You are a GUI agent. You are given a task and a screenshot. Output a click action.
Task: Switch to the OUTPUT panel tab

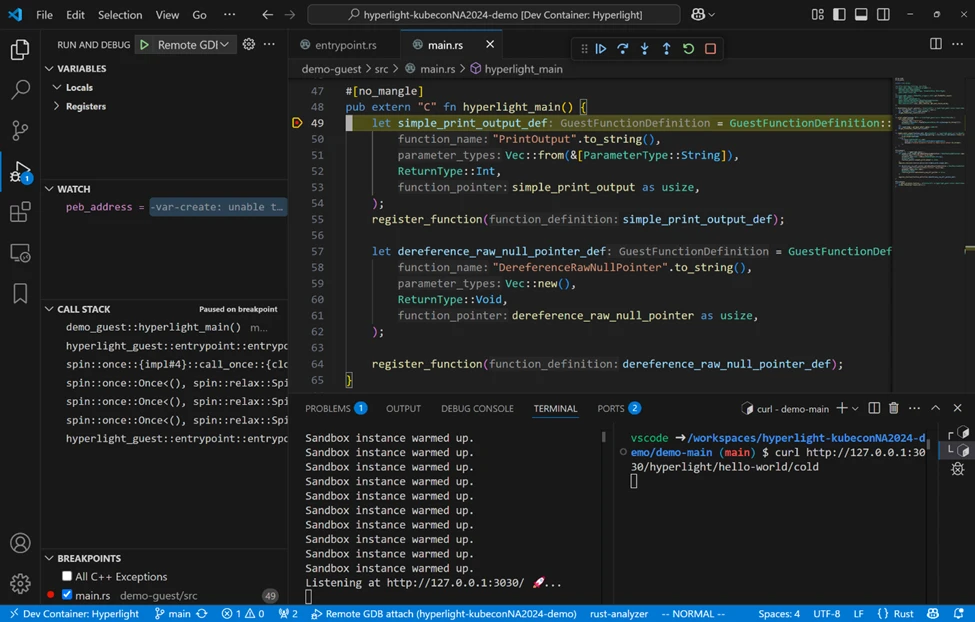[x=404, y=409]
